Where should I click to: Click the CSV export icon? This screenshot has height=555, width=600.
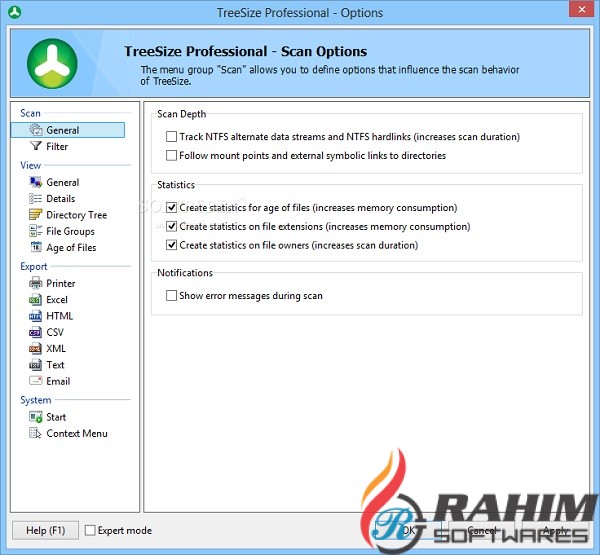[36, 332]
